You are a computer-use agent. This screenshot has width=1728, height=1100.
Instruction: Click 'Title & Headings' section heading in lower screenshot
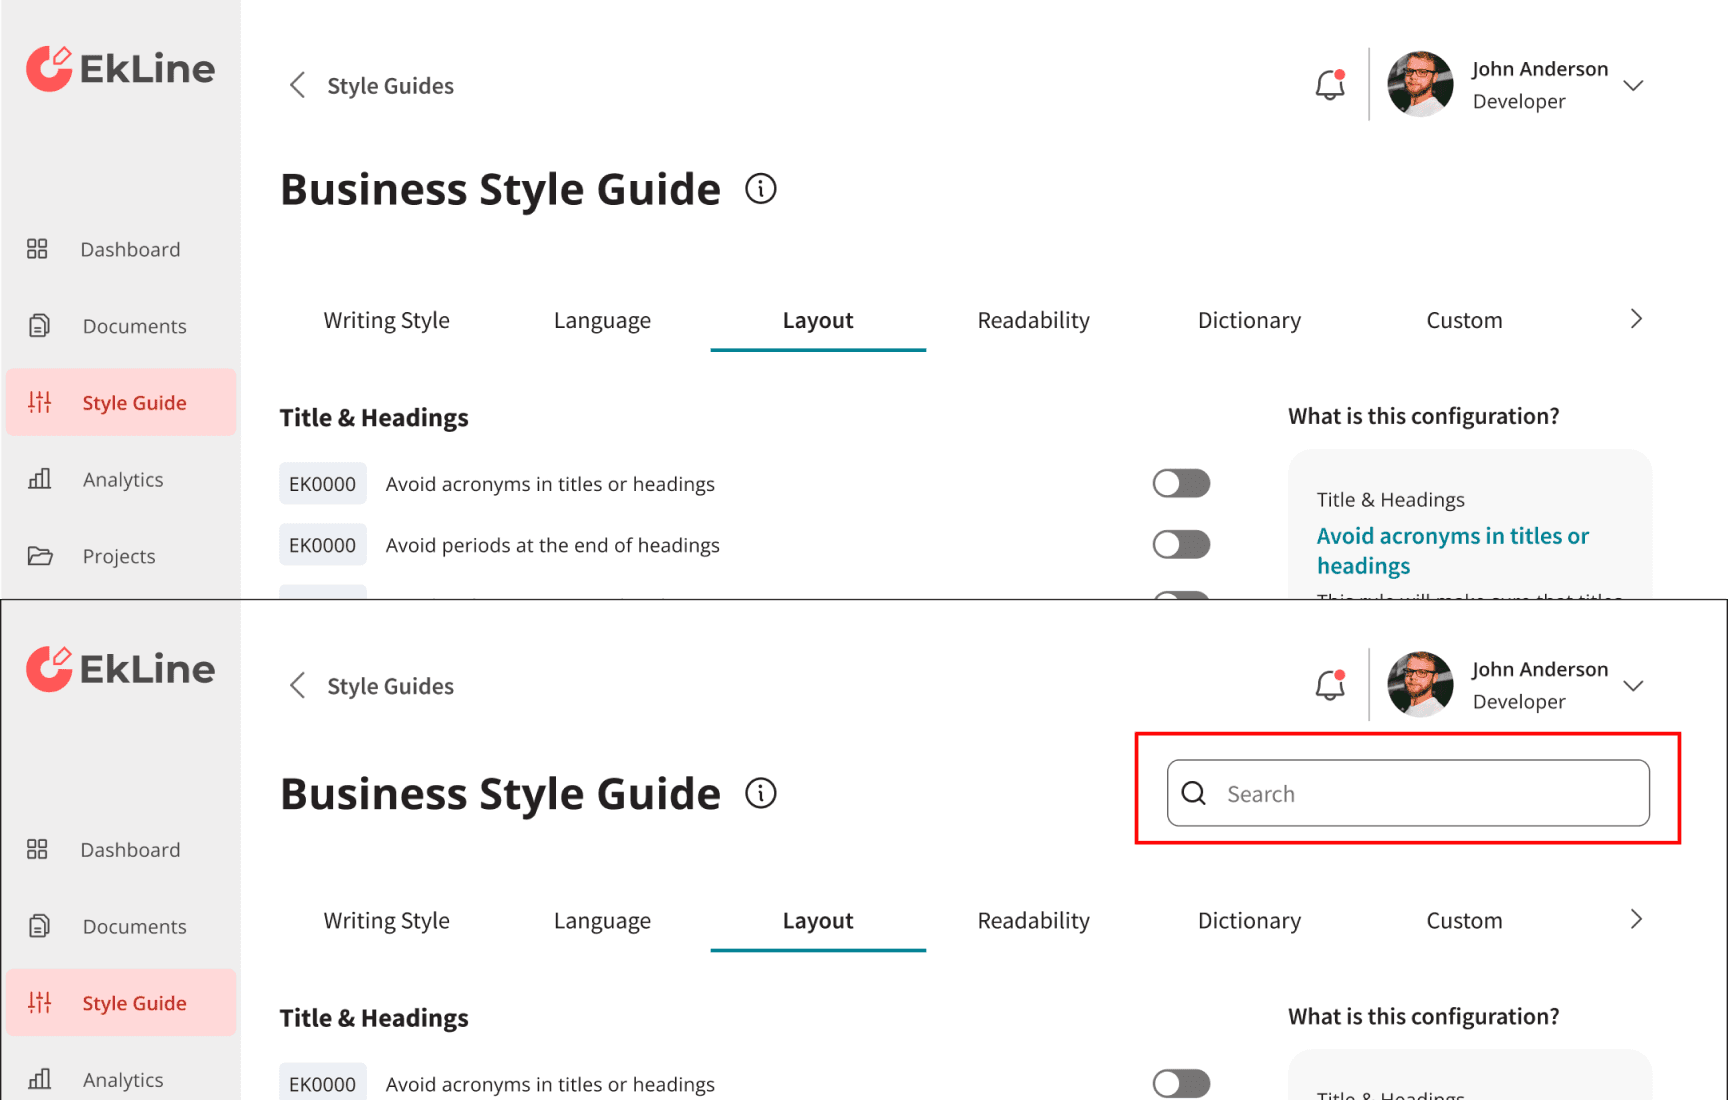(374, 1017)
